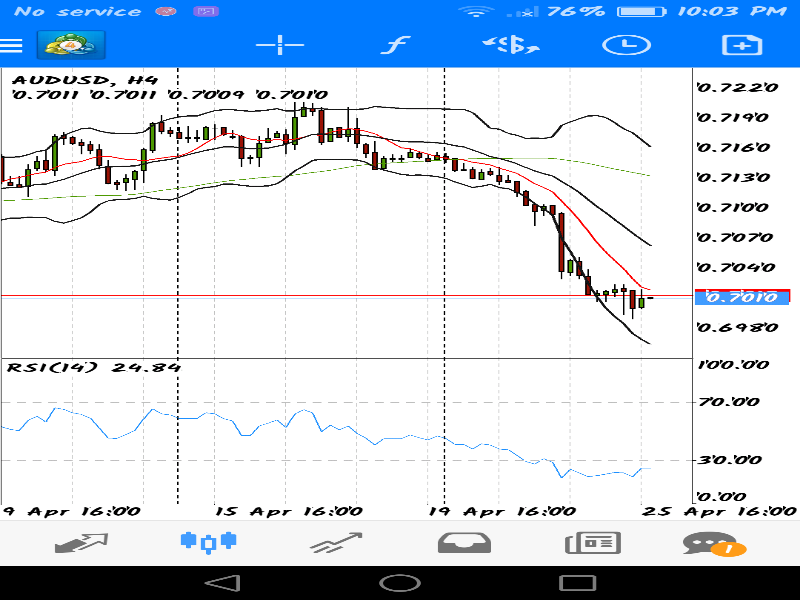Tap the battery icon in status bar
Screen dimensions: 800x600
click(x=641, y=11)
